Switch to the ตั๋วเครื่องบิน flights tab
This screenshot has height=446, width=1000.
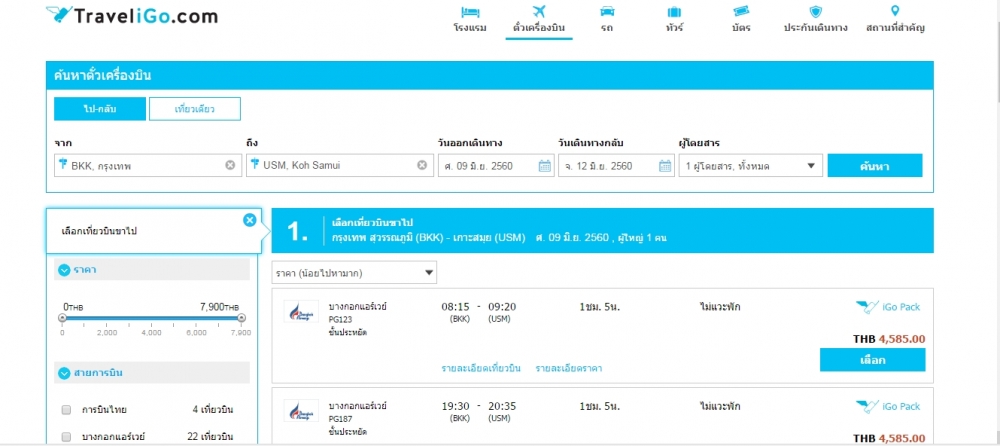coord(538,18)
